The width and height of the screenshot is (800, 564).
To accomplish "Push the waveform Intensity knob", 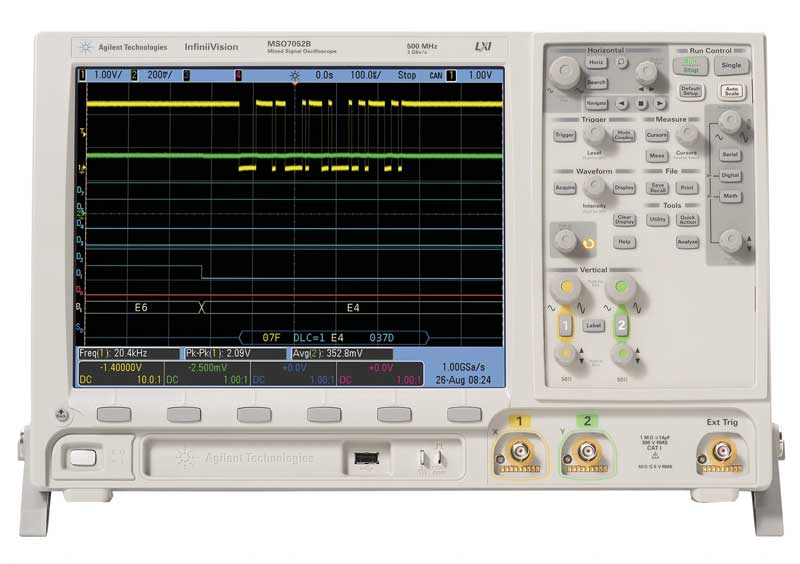I will click(594, 188).
